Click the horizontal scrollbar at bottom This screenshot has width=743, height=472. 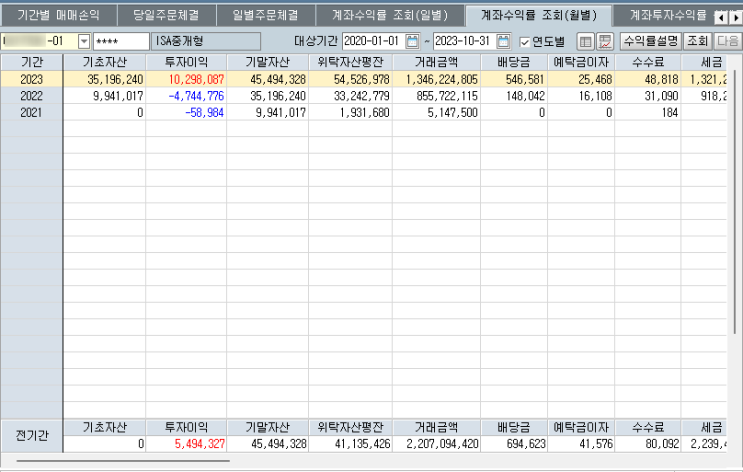(123, 460)
